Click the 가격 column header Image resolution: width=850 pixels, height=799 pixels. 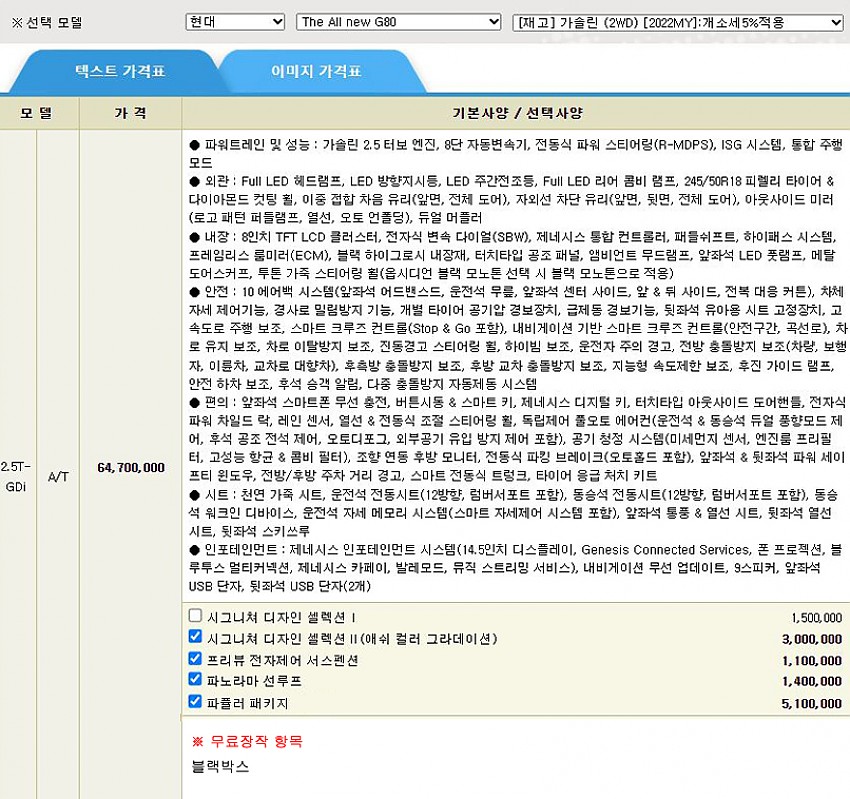tap(131, 113)
